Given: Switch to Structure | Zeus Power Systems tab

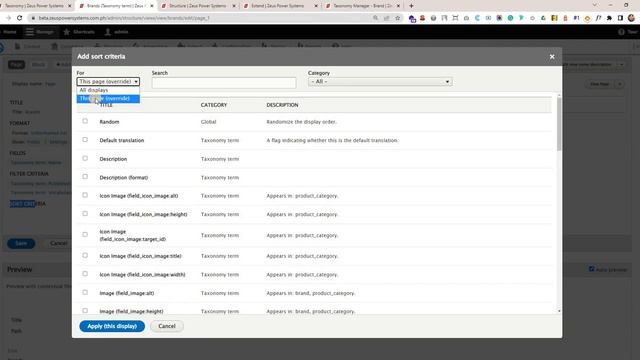Looking at the screenshot, I should click(x=198, y=6).
